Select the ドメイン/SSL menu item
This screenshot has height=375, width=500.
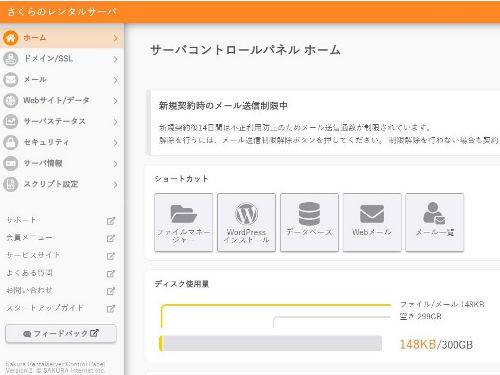pyautogui.click(x=62, y=59)
